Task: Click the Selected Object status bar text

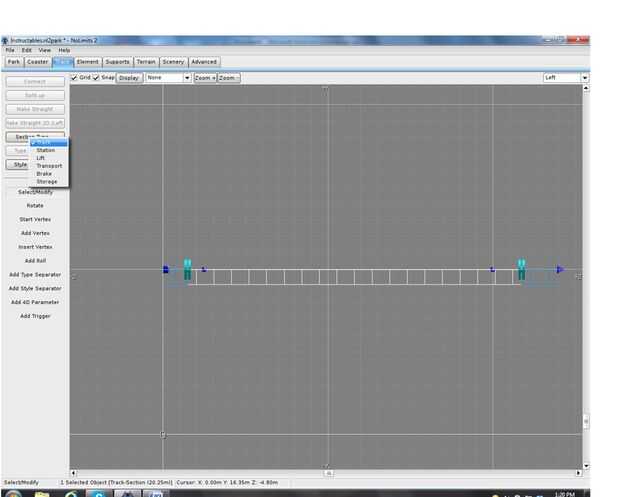Action: point(117,483)
